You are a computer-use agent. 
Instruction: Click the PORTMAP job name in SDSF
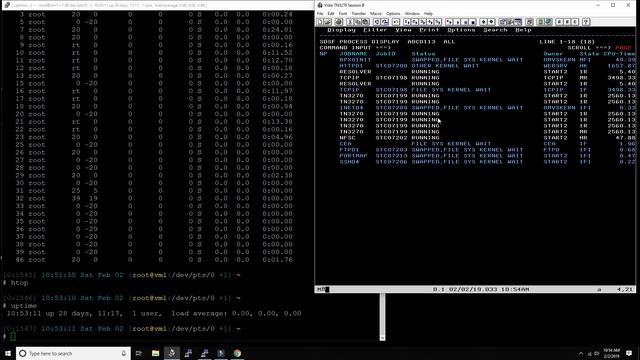click(x=353, y=156)
